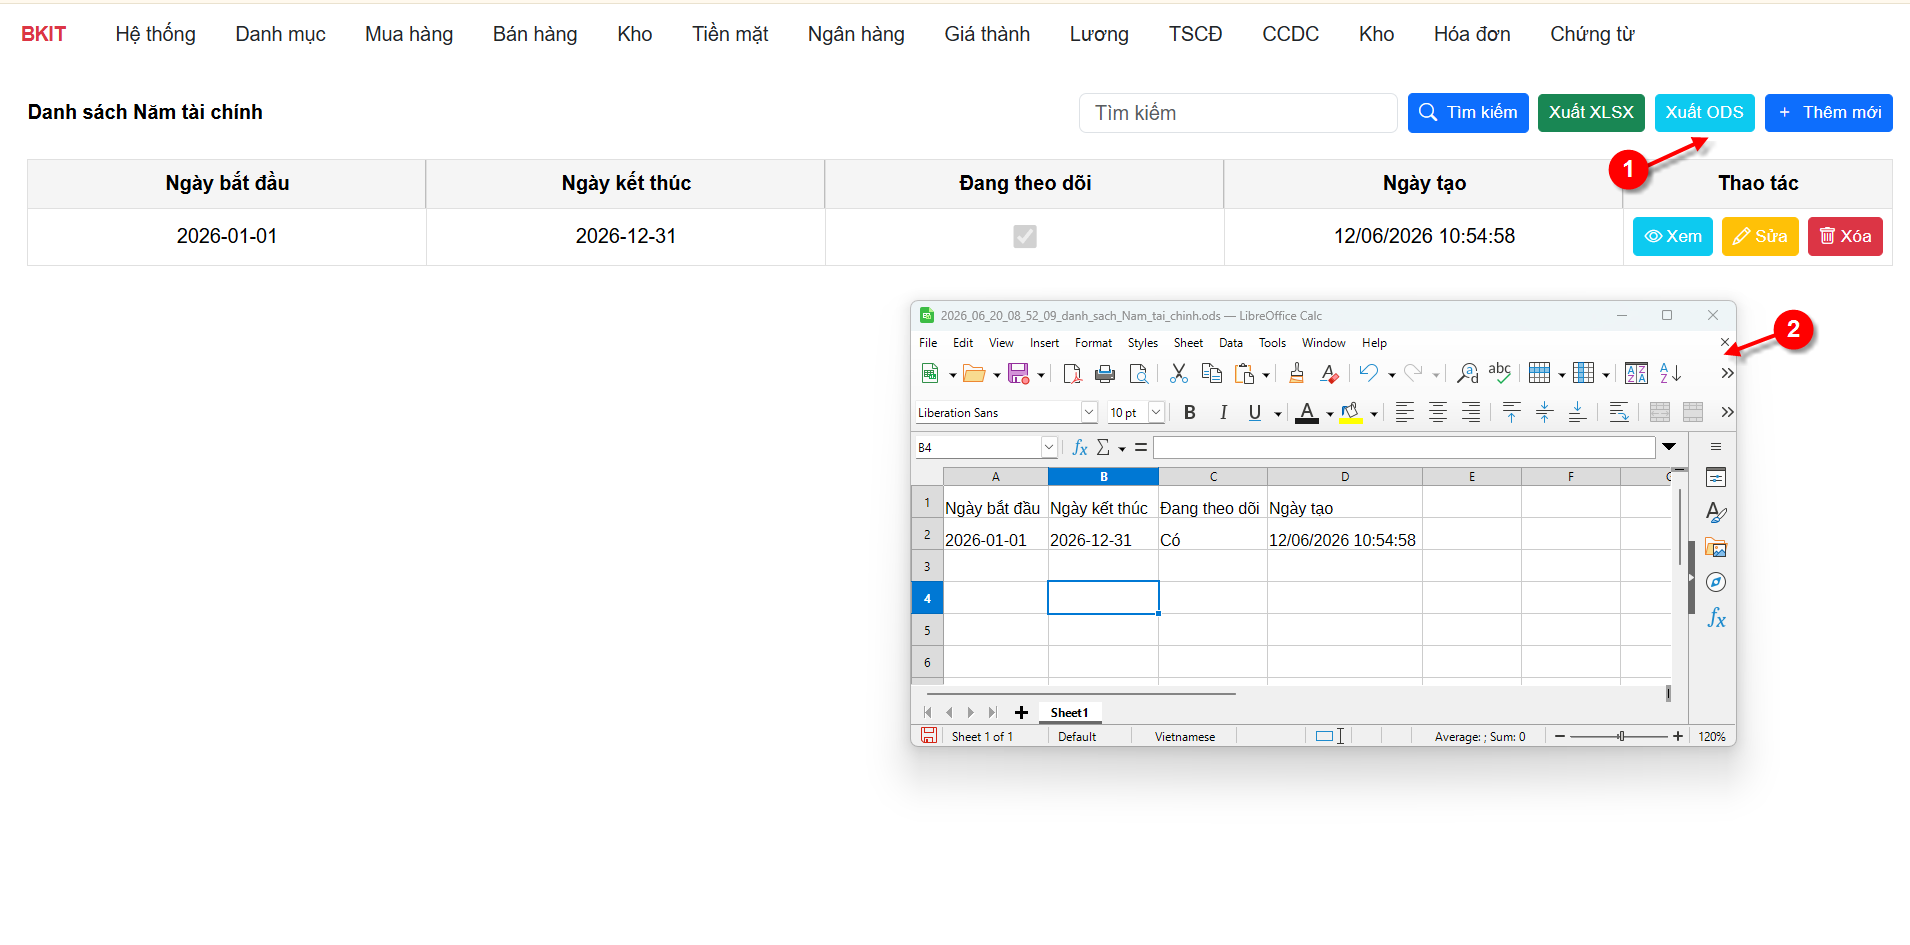Screen dimensions: 1910x945
Task: Open the sidebar Navigator compass icon
Action: 1716,583
